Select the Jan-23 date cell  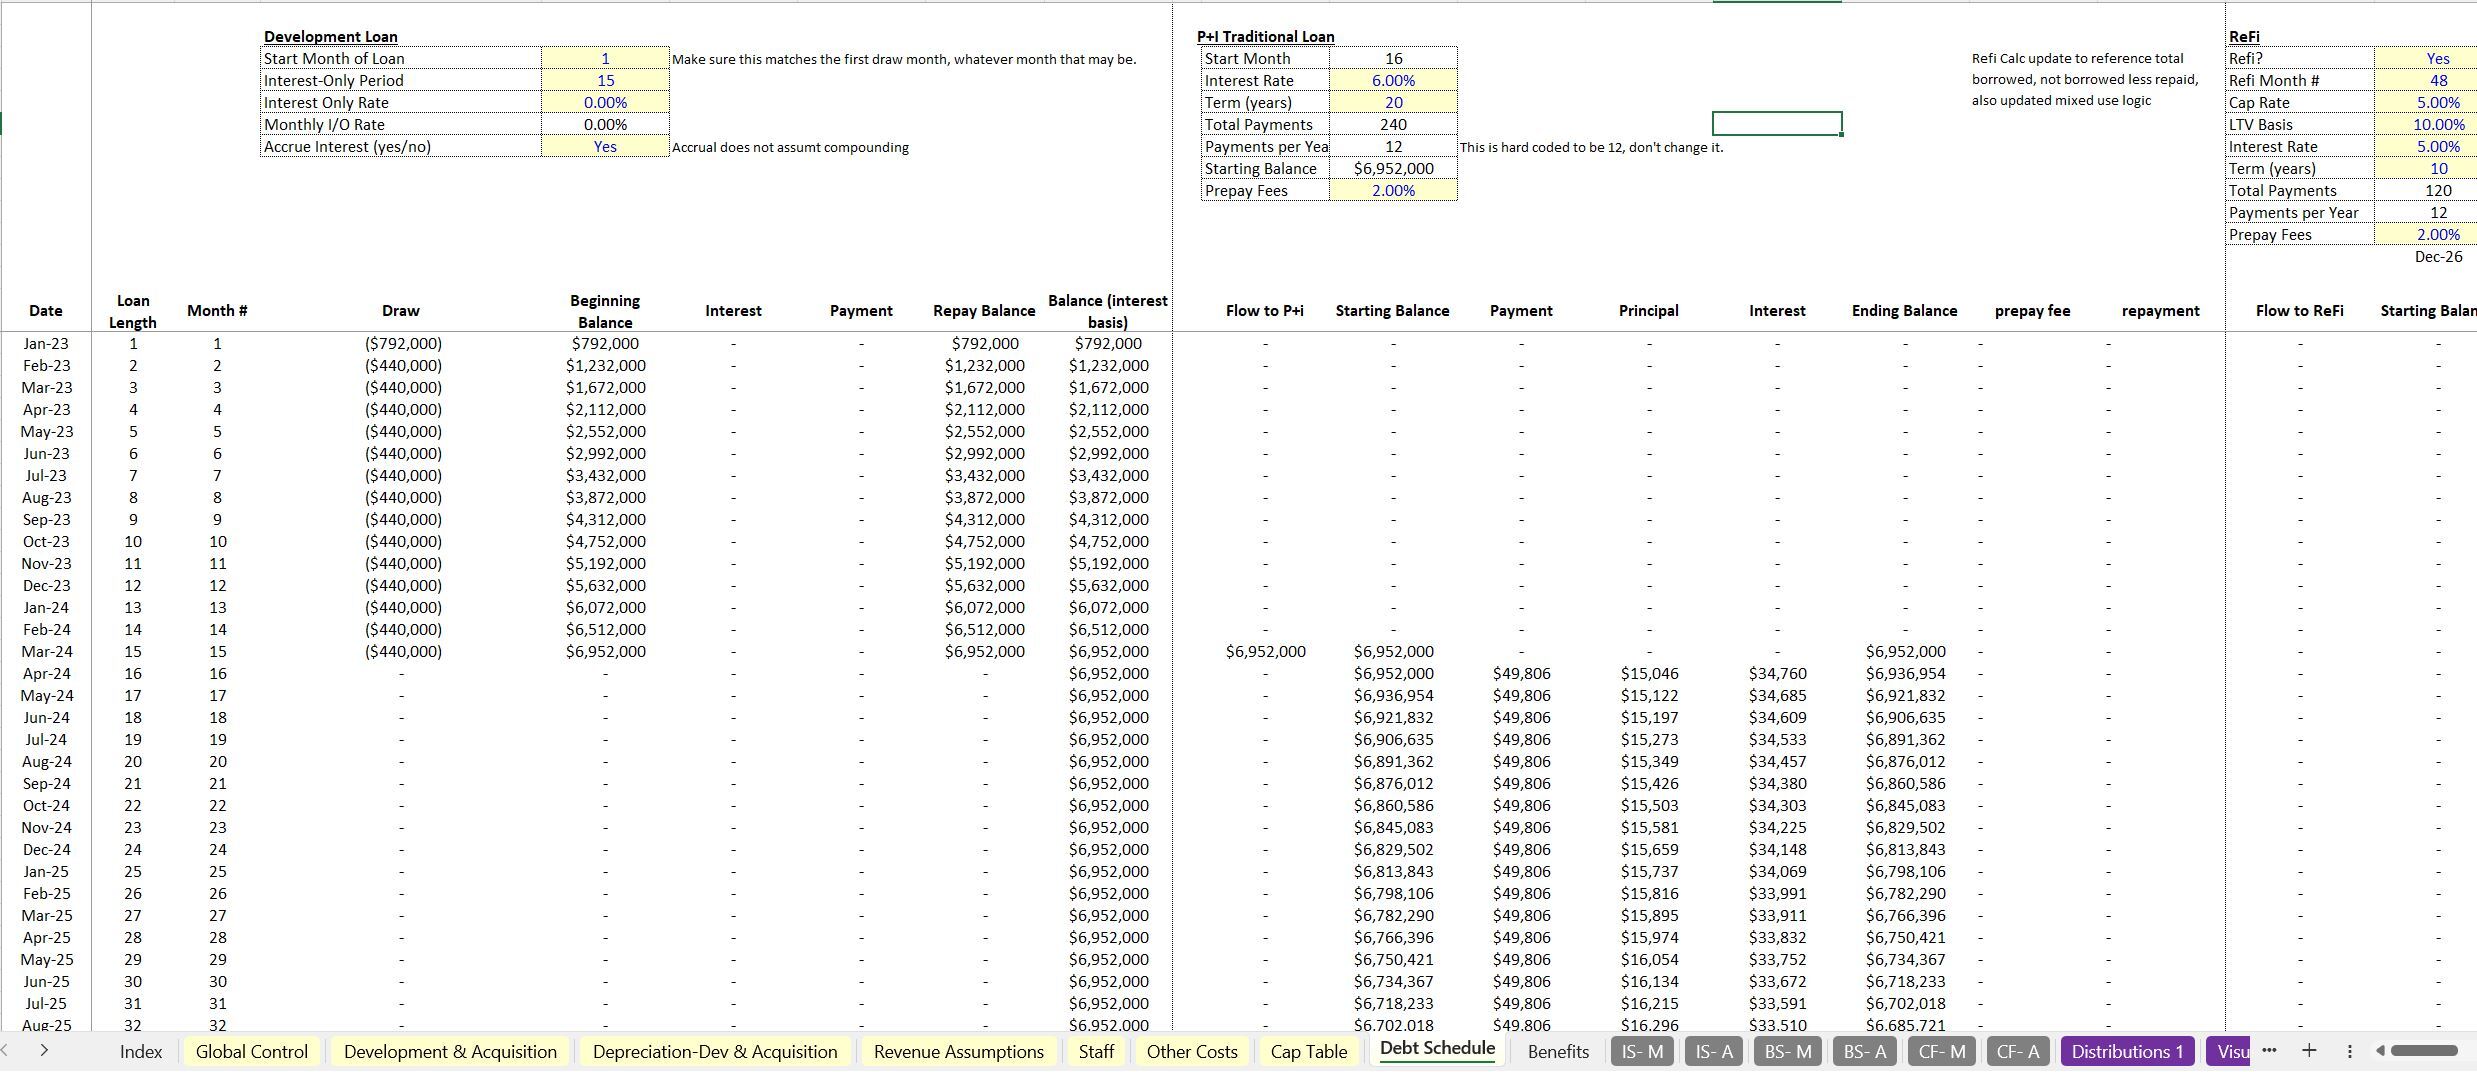(x=46, y=344)
